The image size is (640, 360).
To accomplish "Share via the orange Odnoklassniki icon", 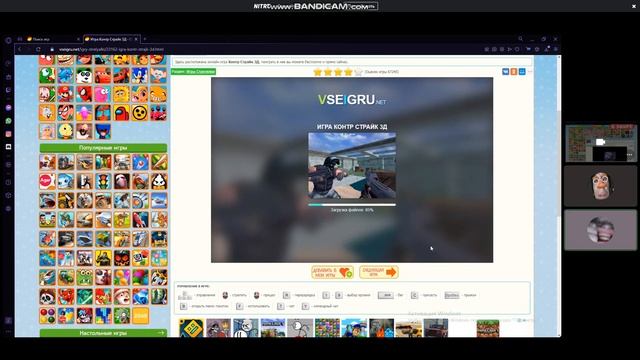I will coord(513,71).
